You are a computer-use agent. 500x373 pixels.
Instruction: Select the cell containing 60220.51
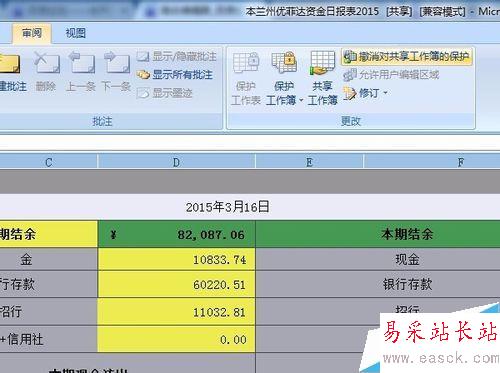coord(176,284)
